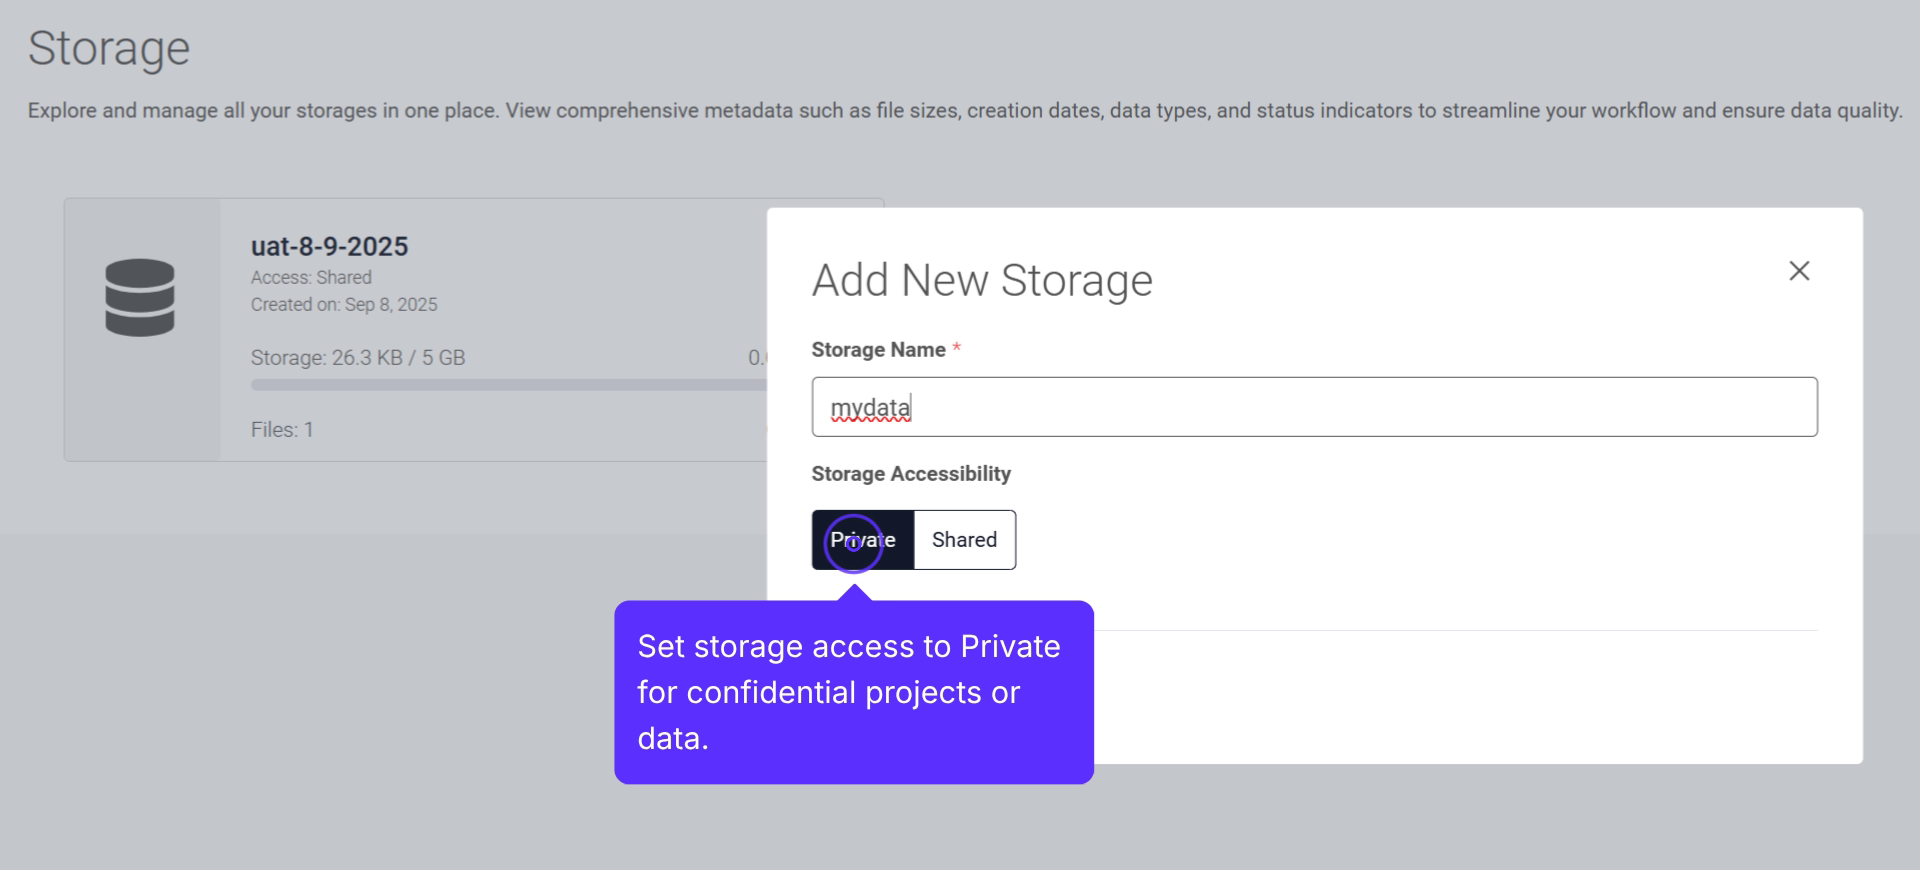Select the Private accessibility option
Image resolution: width=1920 pixels, height=870 pixels.
coord(862,540)
